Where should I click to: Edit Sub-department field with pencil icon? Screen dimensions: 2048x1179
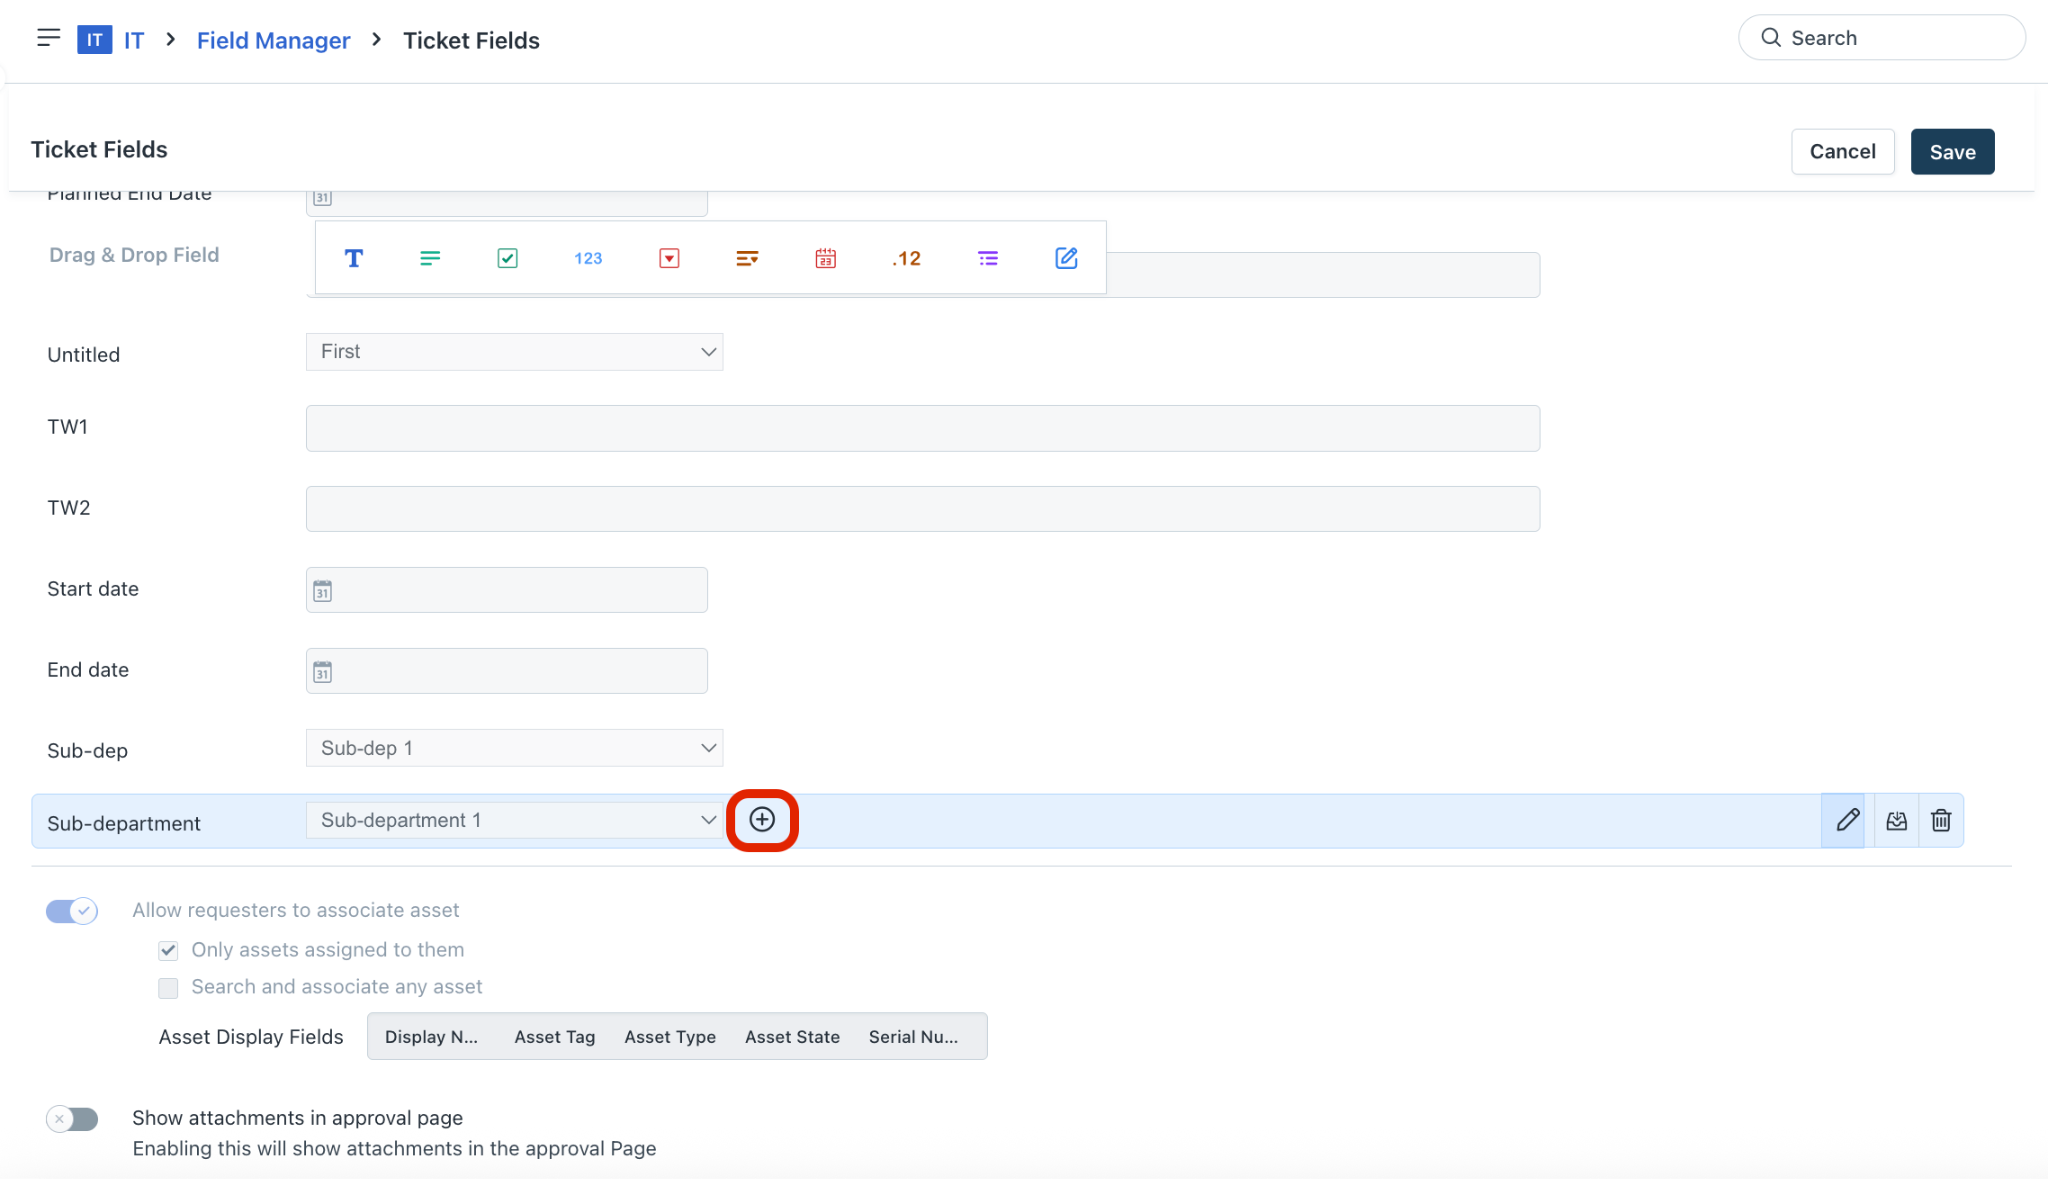(1847, 821)
